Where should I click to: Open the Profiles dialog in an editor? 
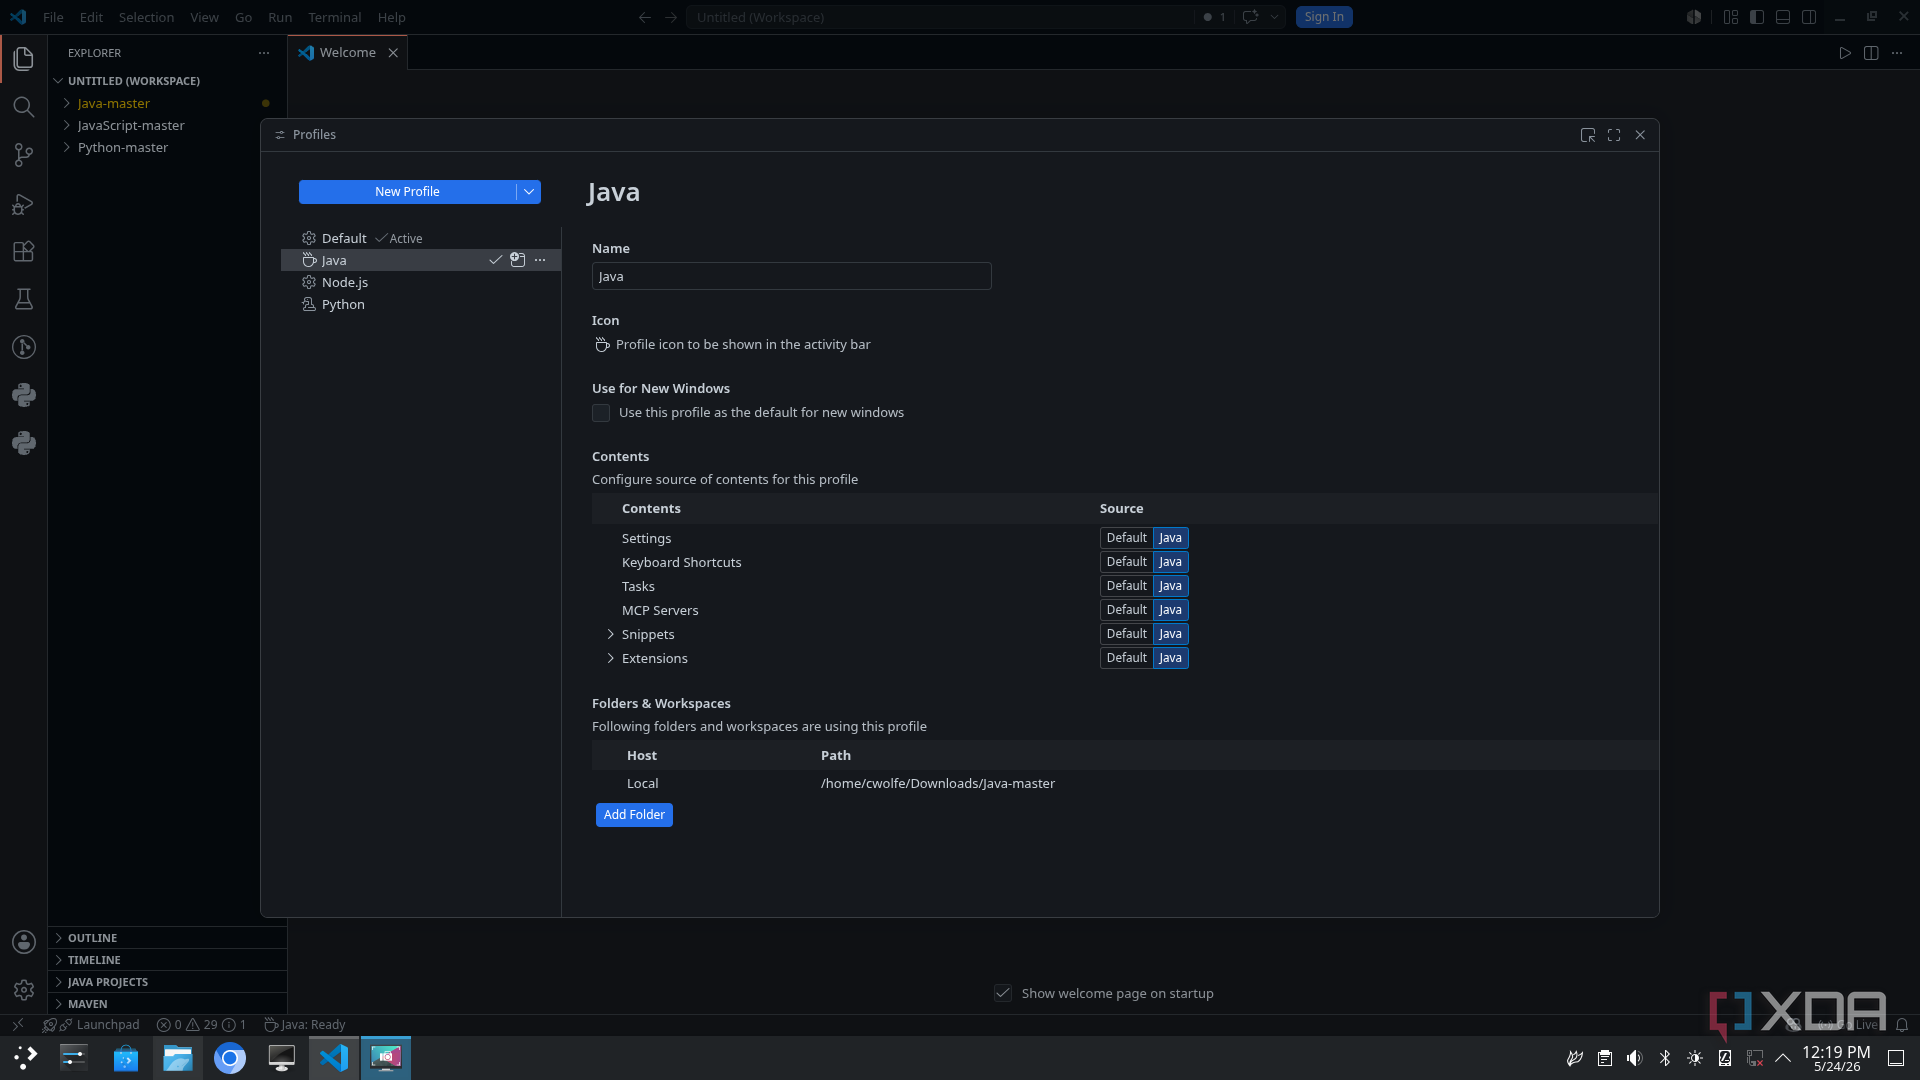(1588, 135)
